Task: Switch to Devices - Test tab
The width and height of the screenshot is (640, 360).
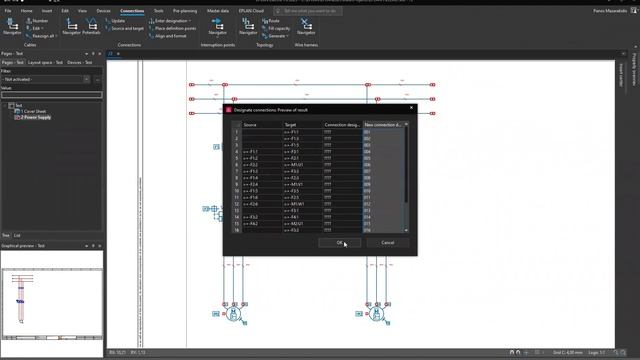Action: (80, 62)
